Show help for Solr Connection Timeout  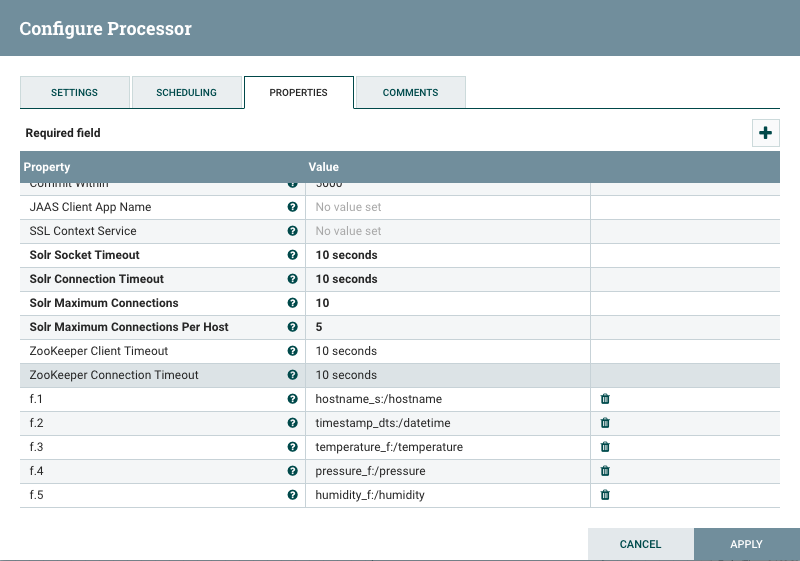click(292, 278)
